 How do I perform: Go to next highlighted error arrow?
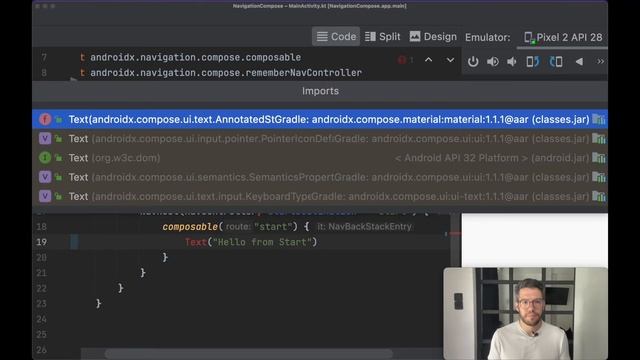tap(450, 60)
